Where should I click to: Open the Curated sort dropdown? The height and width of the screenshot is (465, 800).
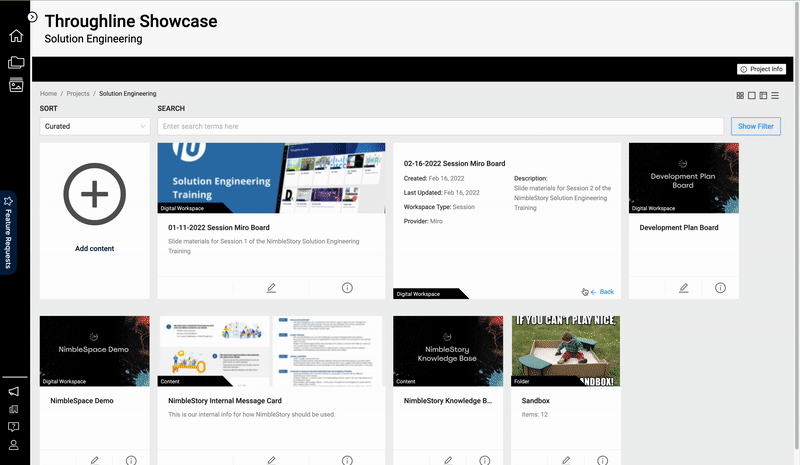[x=95, y=126]
